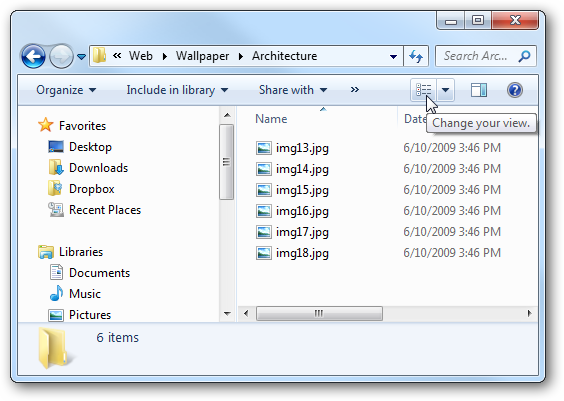The width and height of the screenshot is (564, 401).
Task: Open the Documents library
Action: [x=99, y=273]
